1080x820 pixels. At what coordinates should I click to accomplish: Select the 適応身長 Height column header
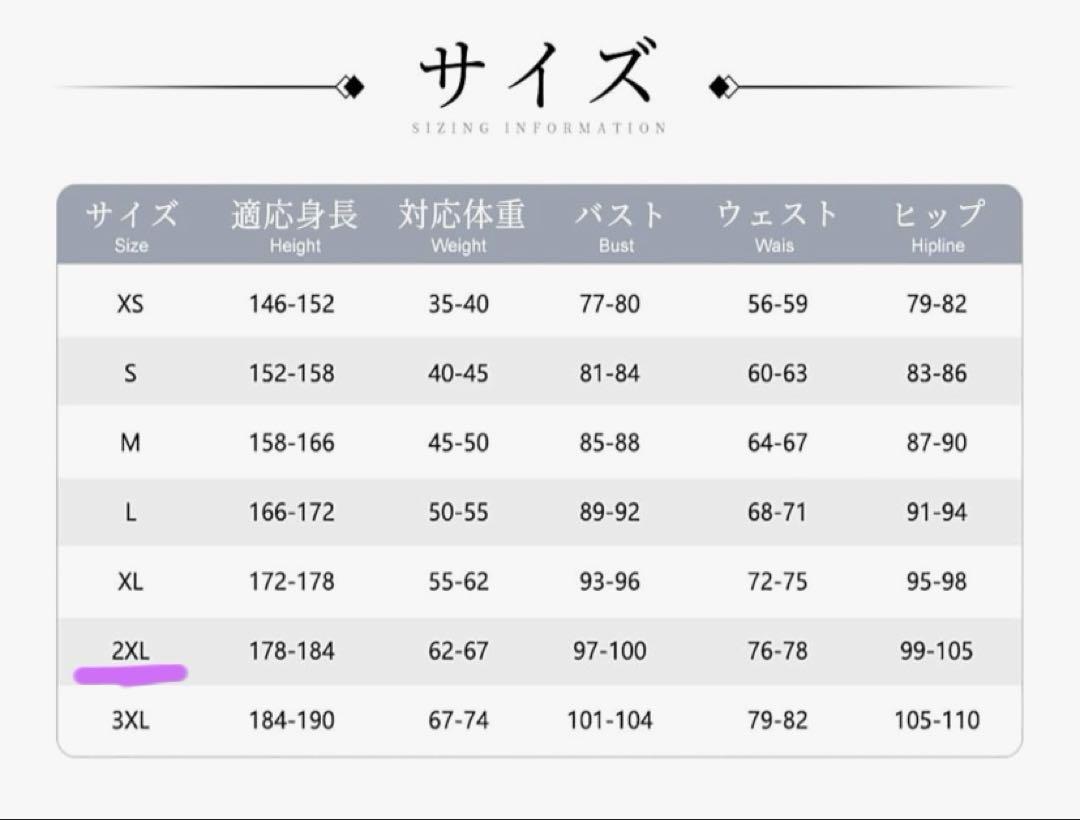(x=295, y=226)
